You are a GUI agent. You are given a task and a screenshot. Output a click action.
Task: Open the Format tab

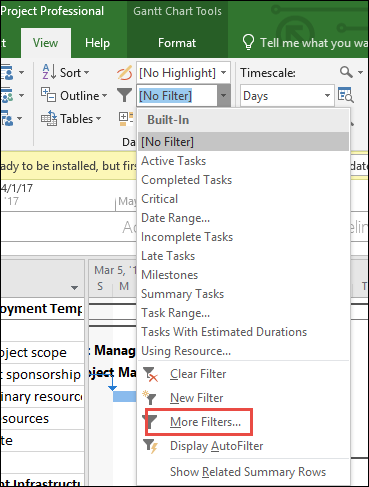pos(177,43)
